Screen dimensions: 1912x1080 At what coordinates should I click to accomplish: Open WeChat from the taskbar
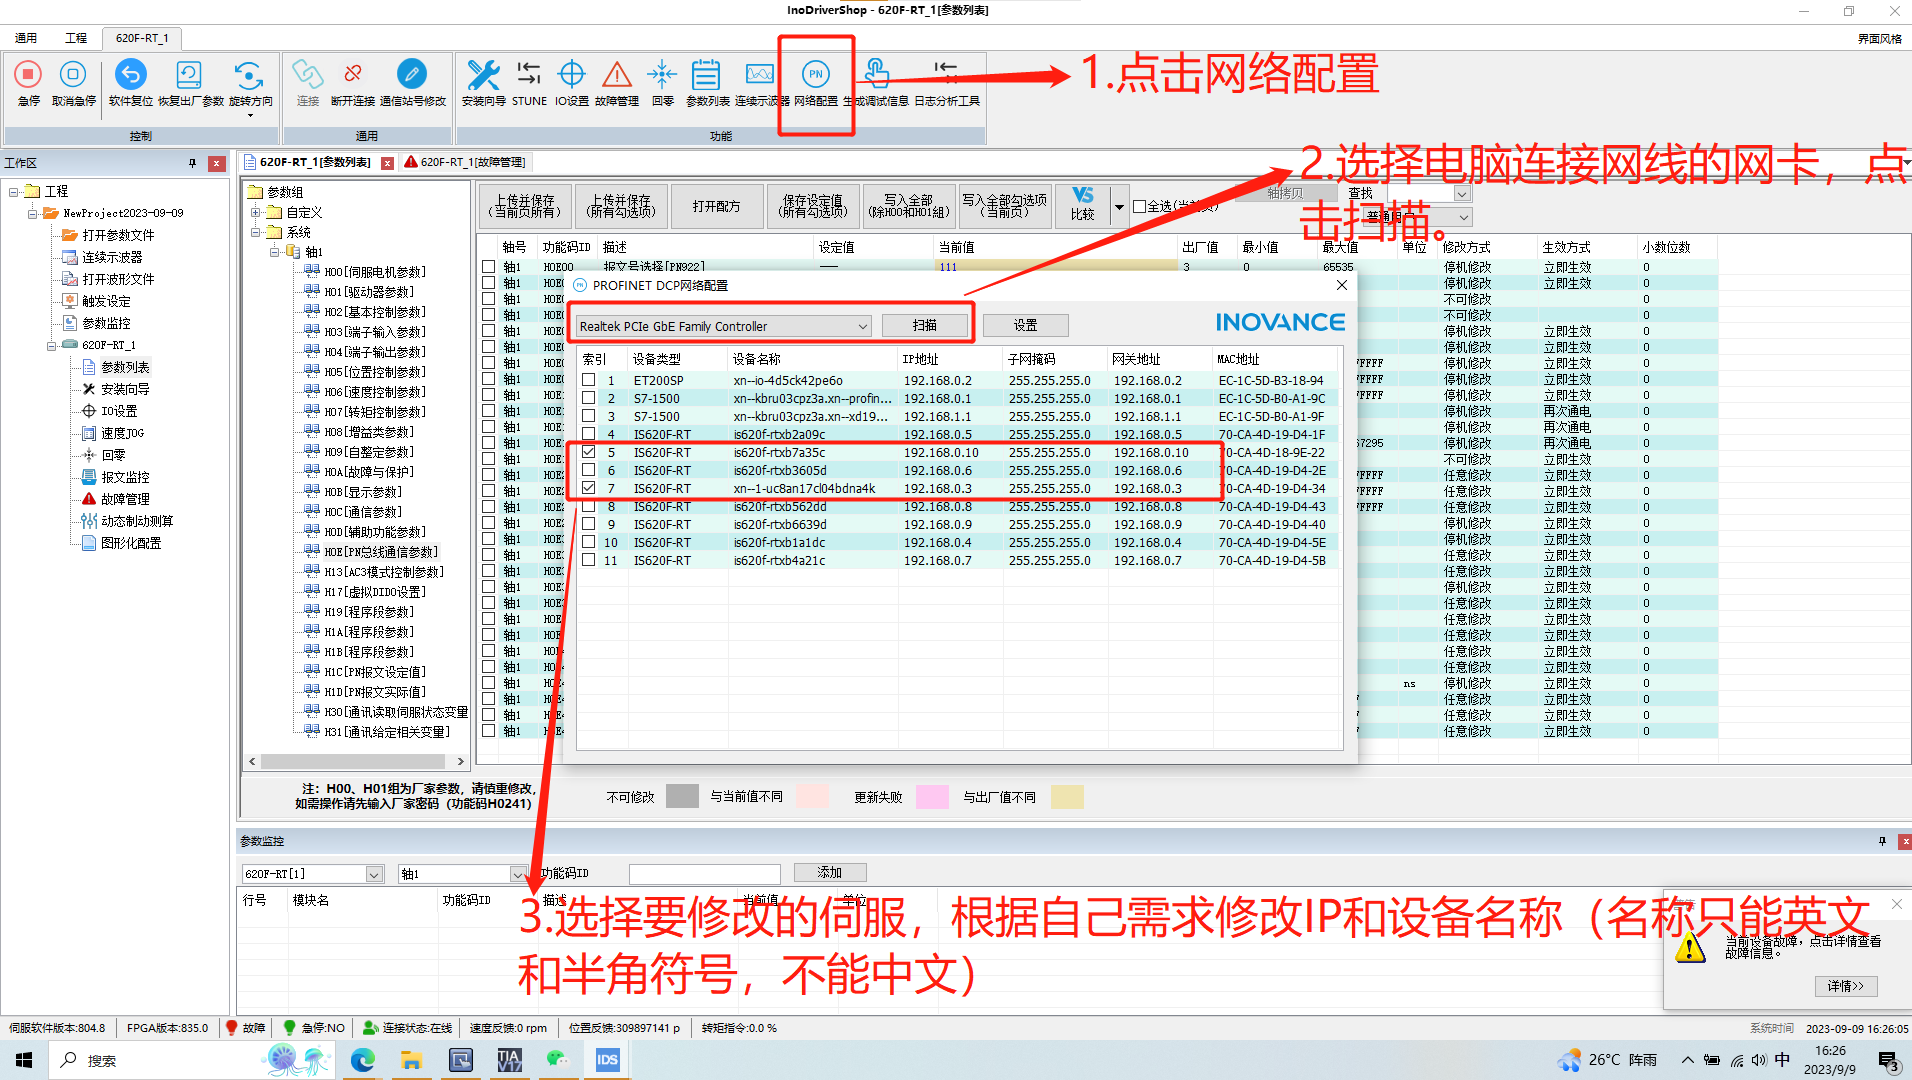[558, 1060]
